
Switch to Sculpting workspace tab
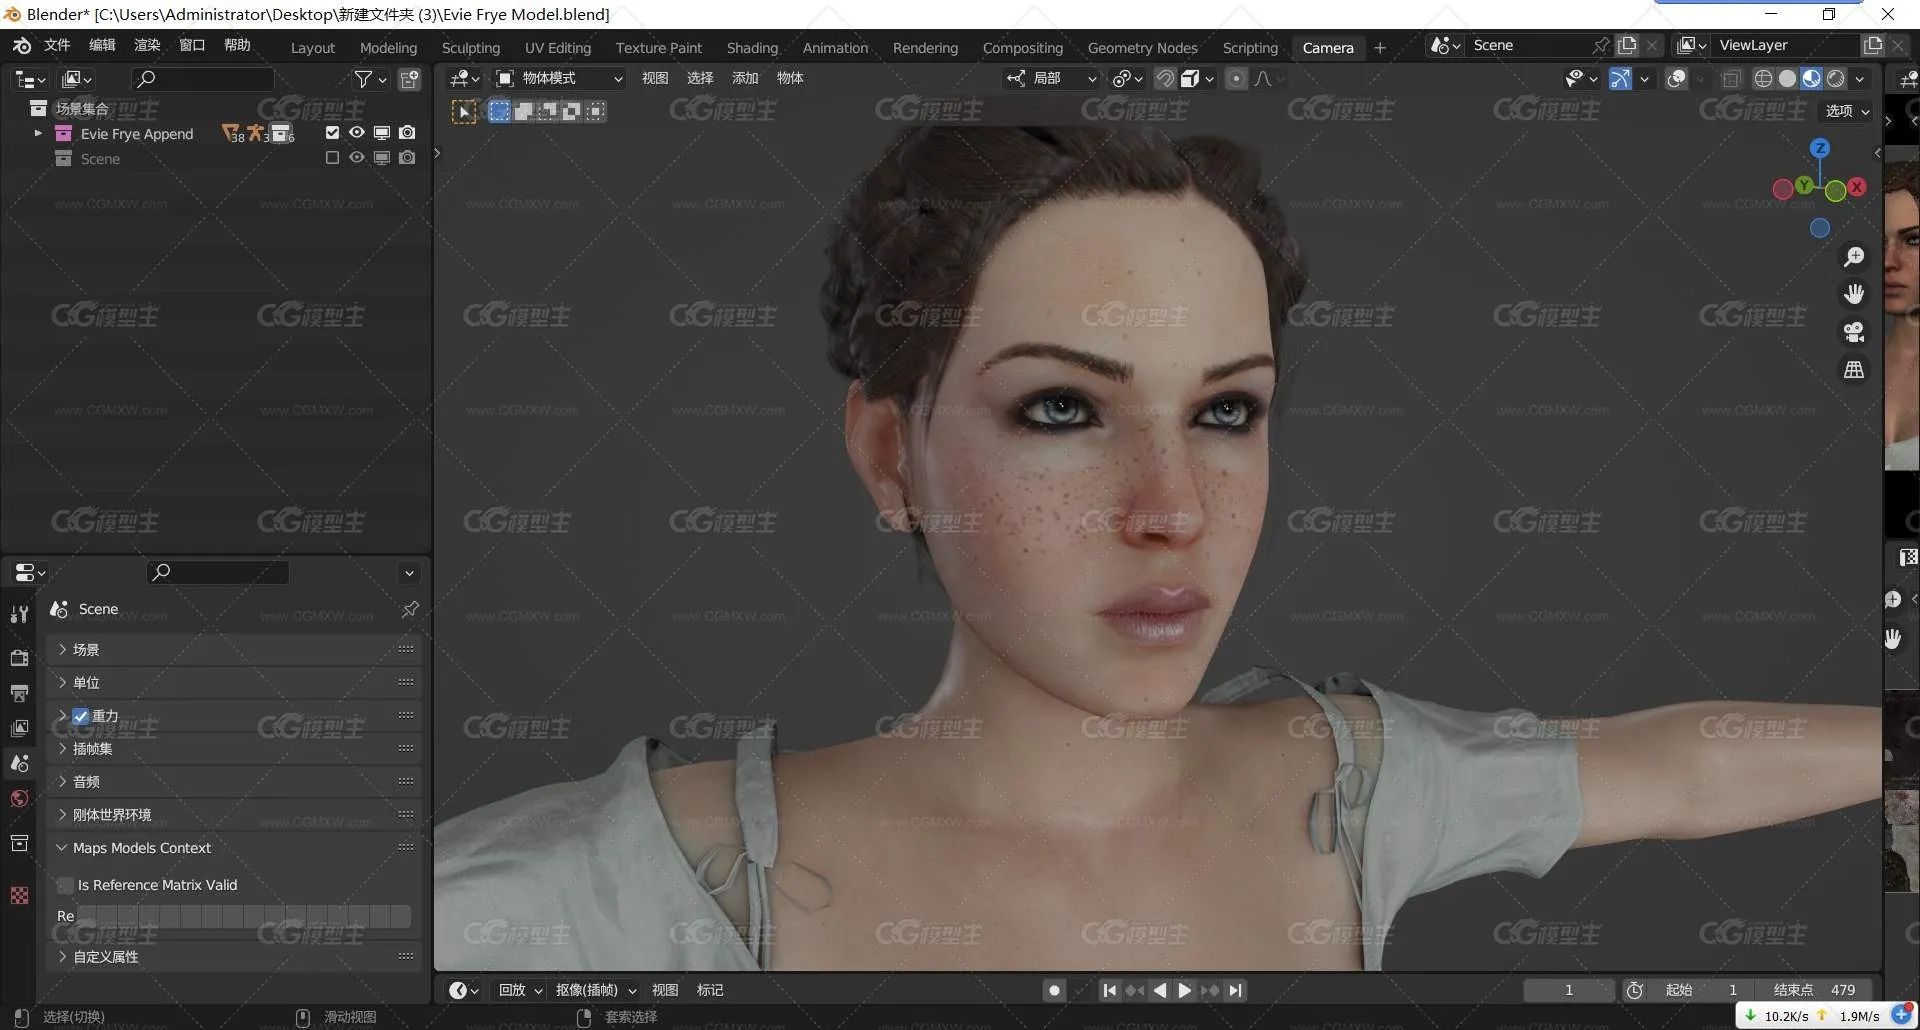[471, 48]
